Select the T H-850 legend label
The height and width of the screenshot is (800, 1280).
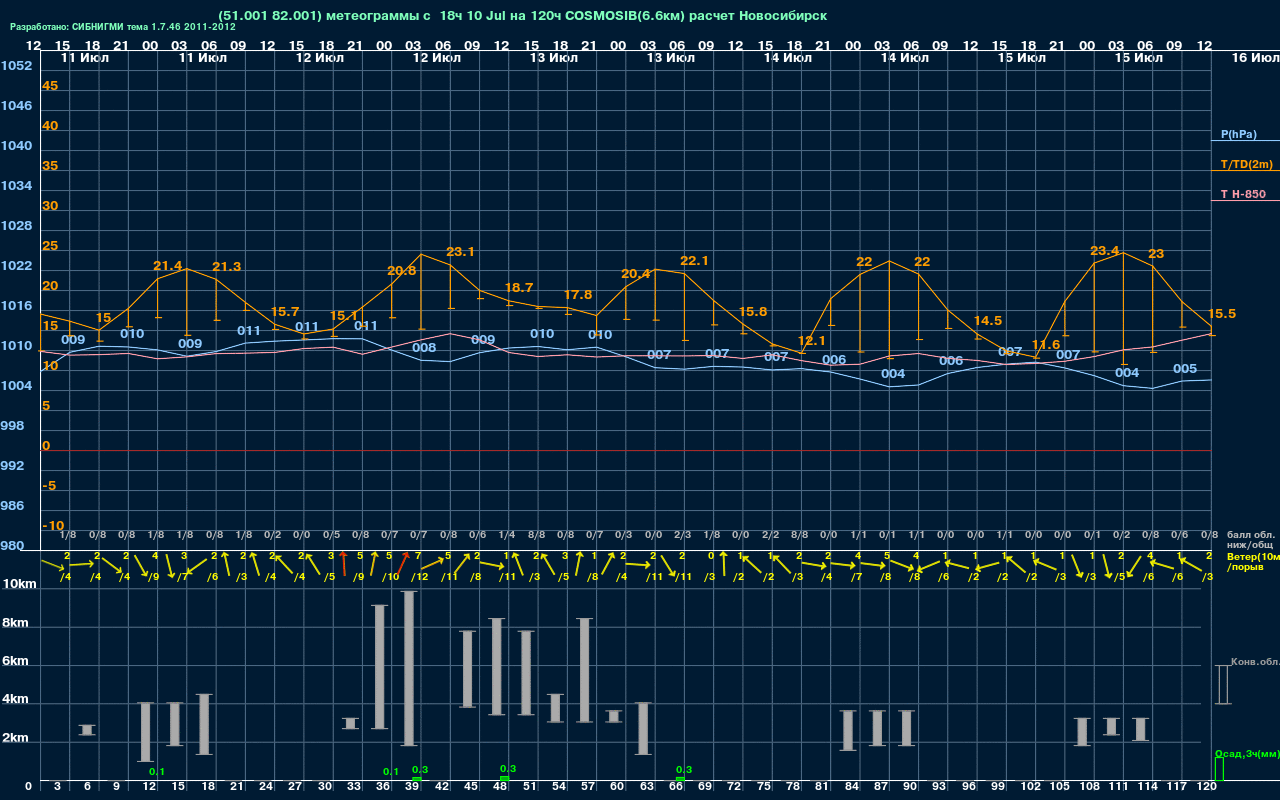point(1242,194)
